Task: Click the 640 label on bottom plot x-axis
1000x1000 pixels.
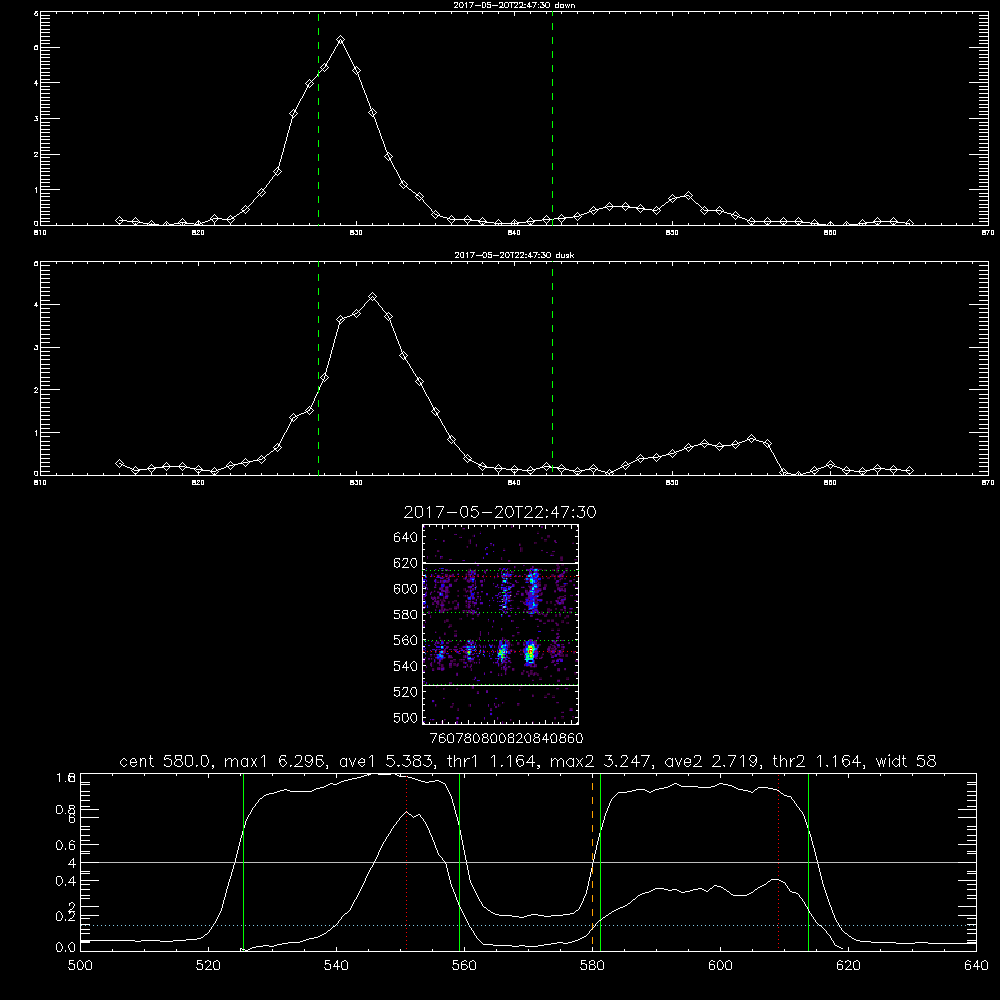Action: pos(976,966)
